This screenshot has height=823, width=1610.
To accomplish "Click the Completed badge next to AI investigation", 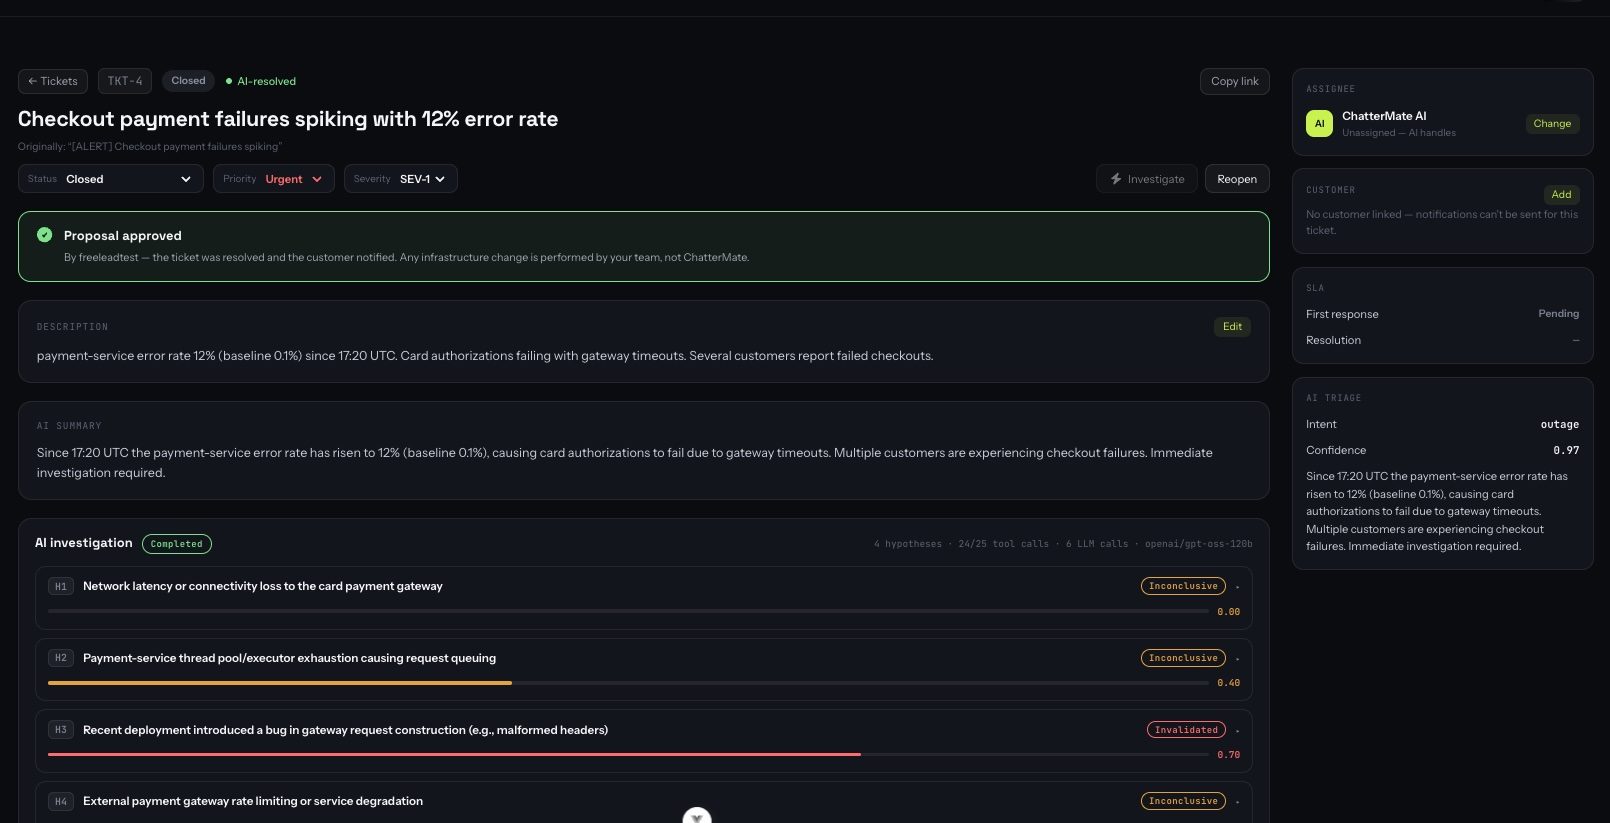I will [177, 544].
